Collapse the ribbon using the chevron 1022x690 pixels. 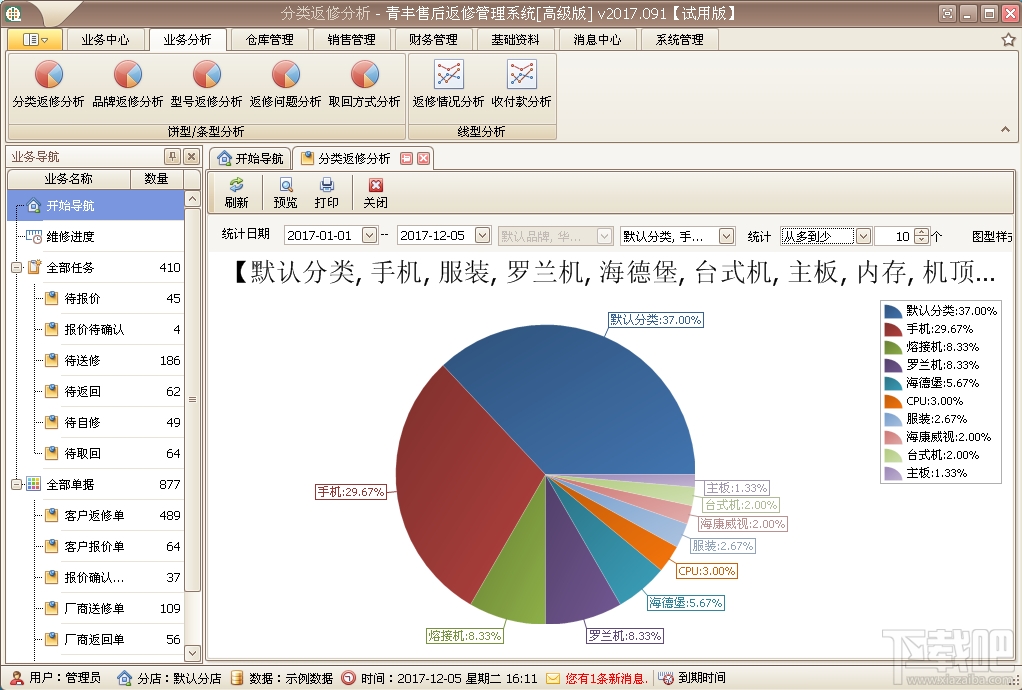[1007, 128]
